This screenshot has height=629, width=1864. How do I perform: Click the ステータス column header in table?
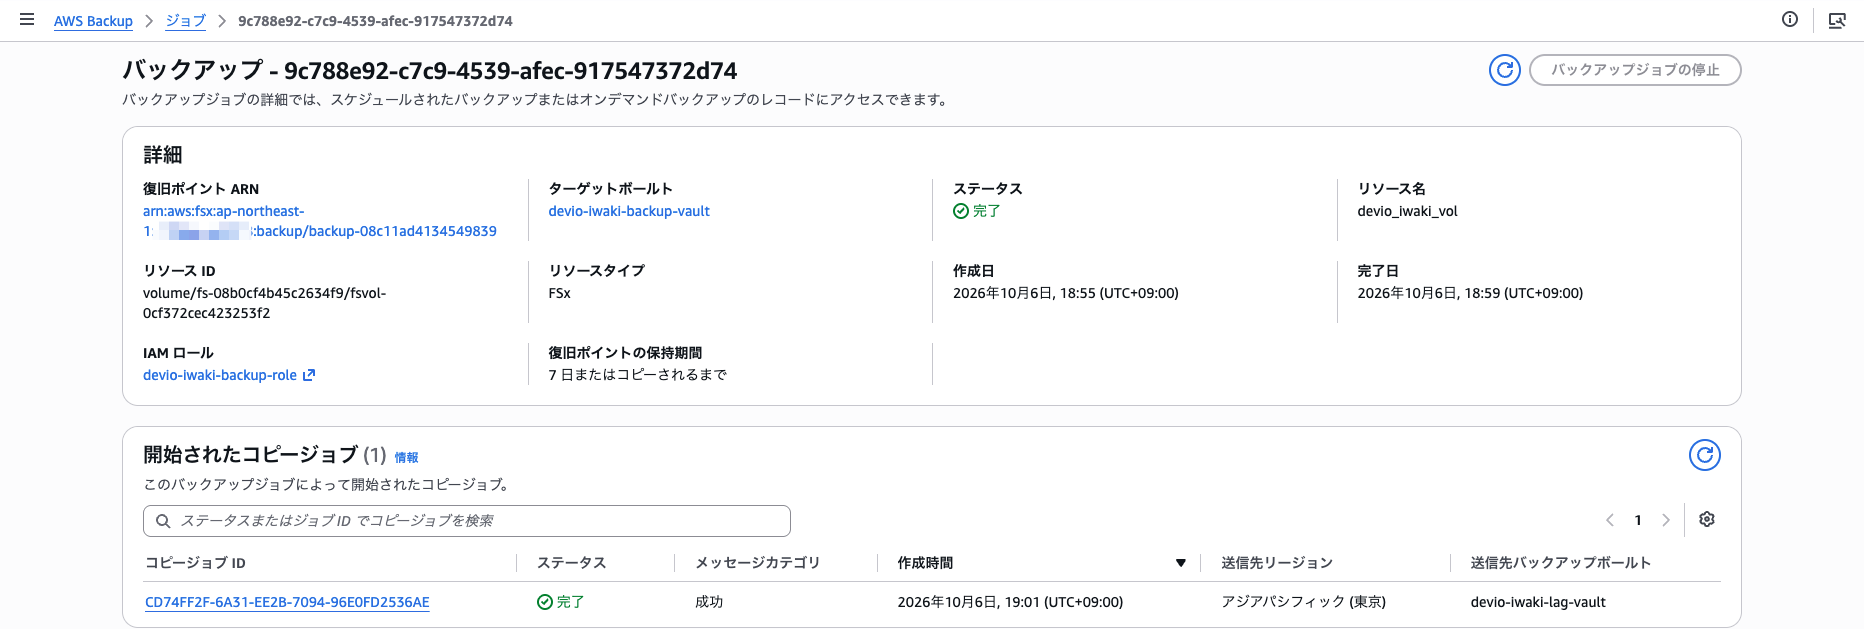pyautogui.click(x=572, y=563)
